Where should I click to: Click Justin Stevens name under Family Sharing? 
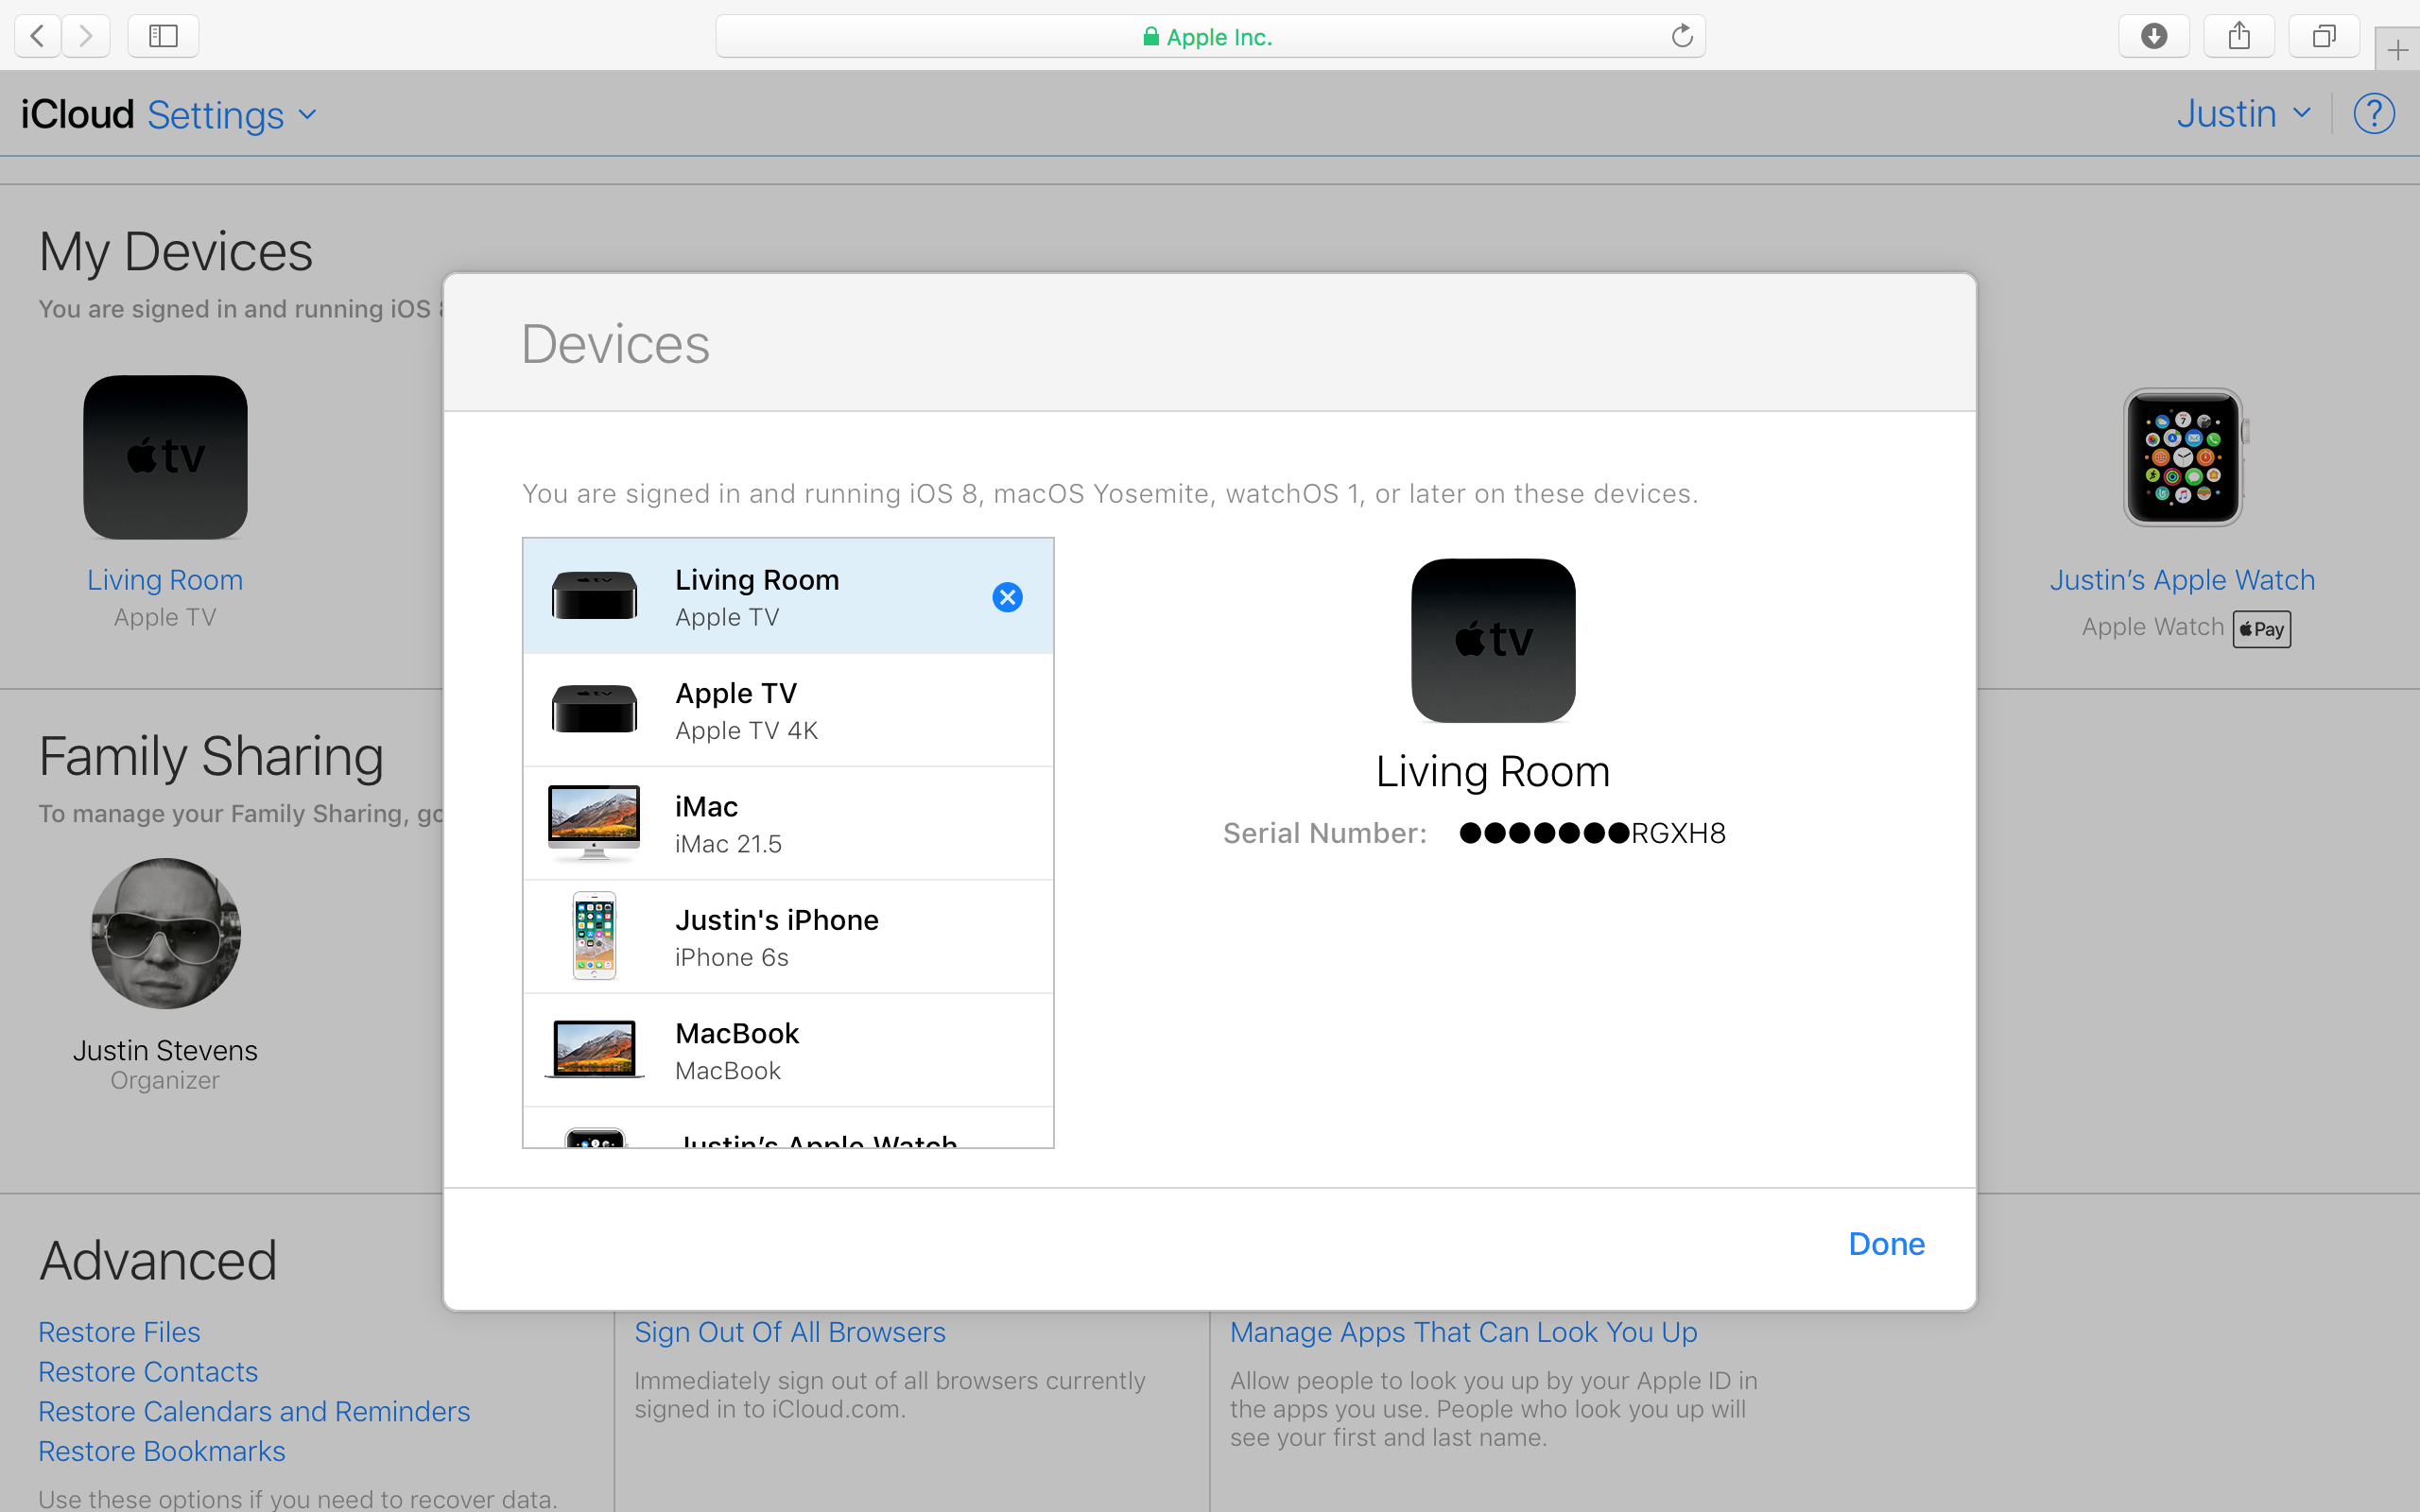point(165,1050)
